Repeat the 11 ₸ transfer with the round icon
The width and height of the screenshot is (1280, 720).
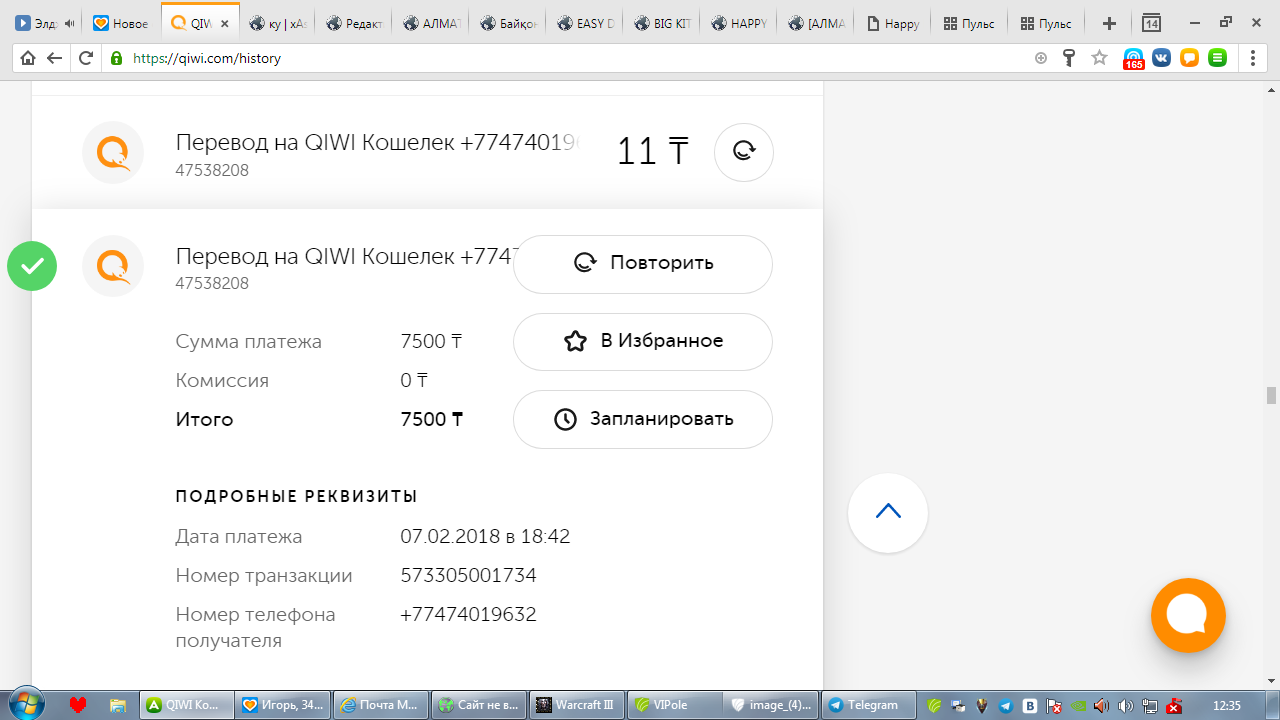point(744,152)
